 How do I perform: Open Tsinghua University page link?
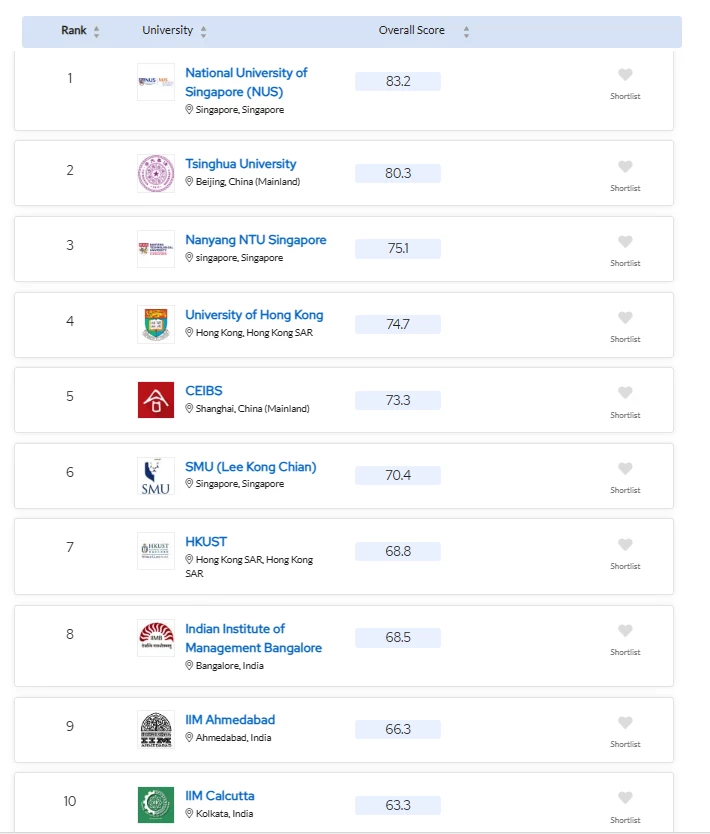240,164
